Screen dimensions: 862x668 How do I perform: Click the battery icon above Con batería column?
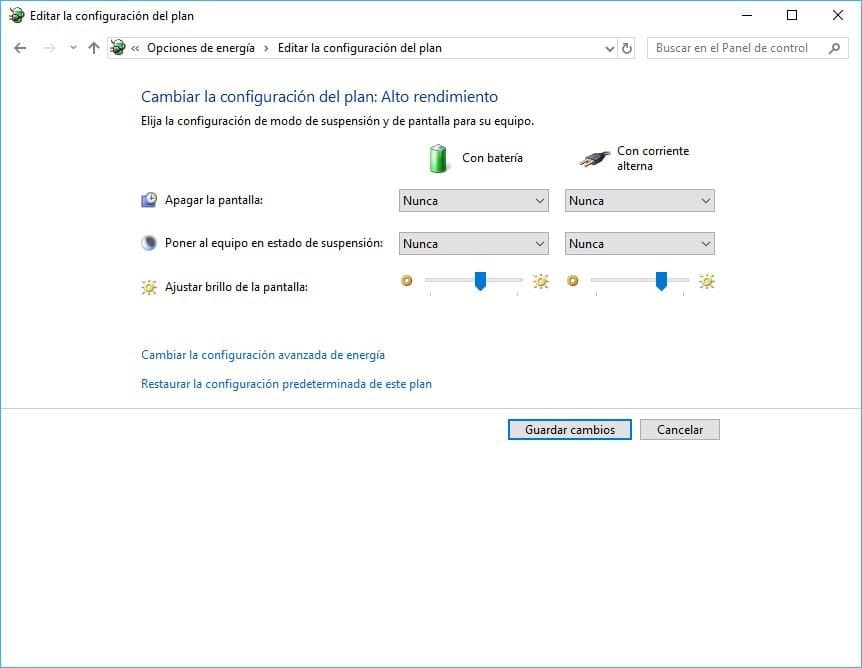point(437,157)
